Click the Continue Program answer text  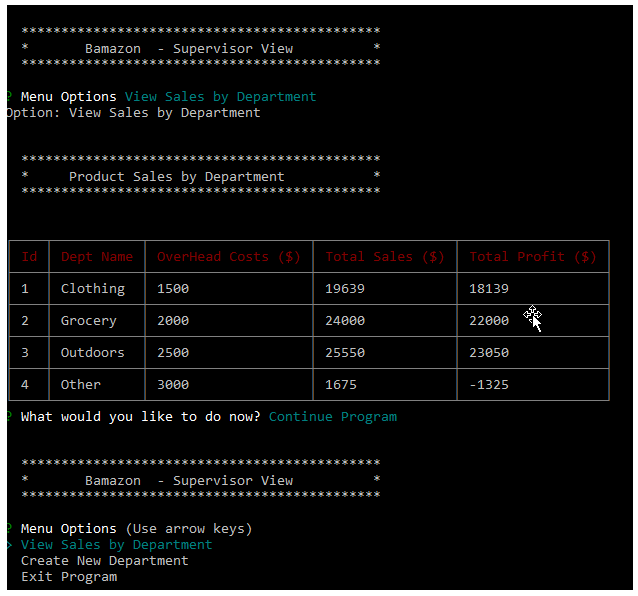coord(333,417)
